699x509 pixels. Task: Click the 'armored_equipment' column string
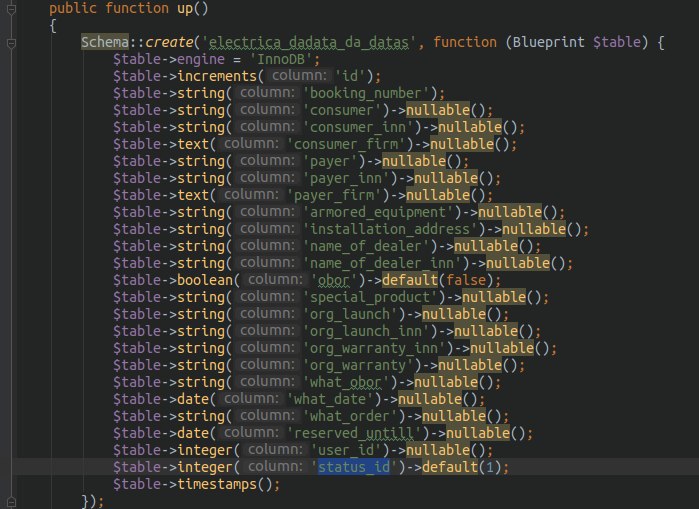(x=378, y=212)
